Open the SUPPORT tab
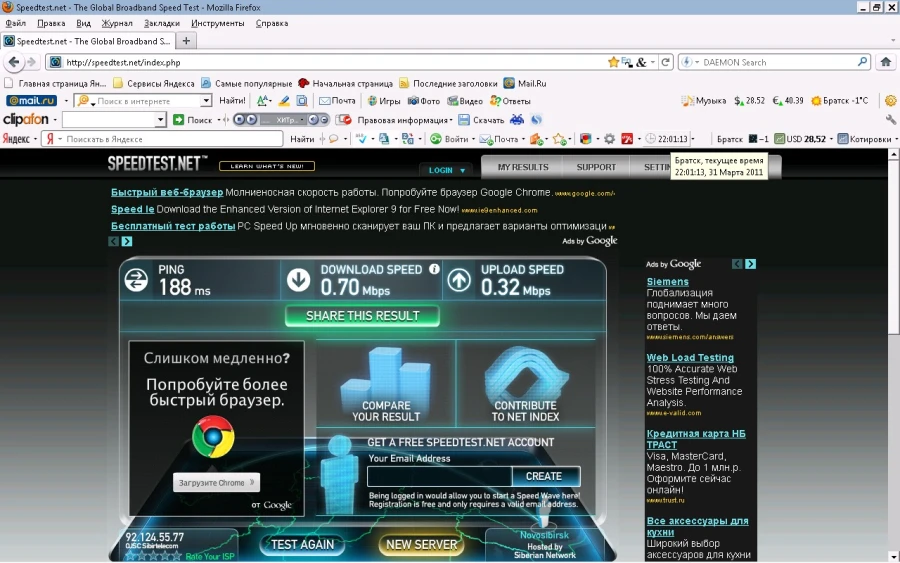The width and height of the screenshot is (900, 563). tap(596, 167)
